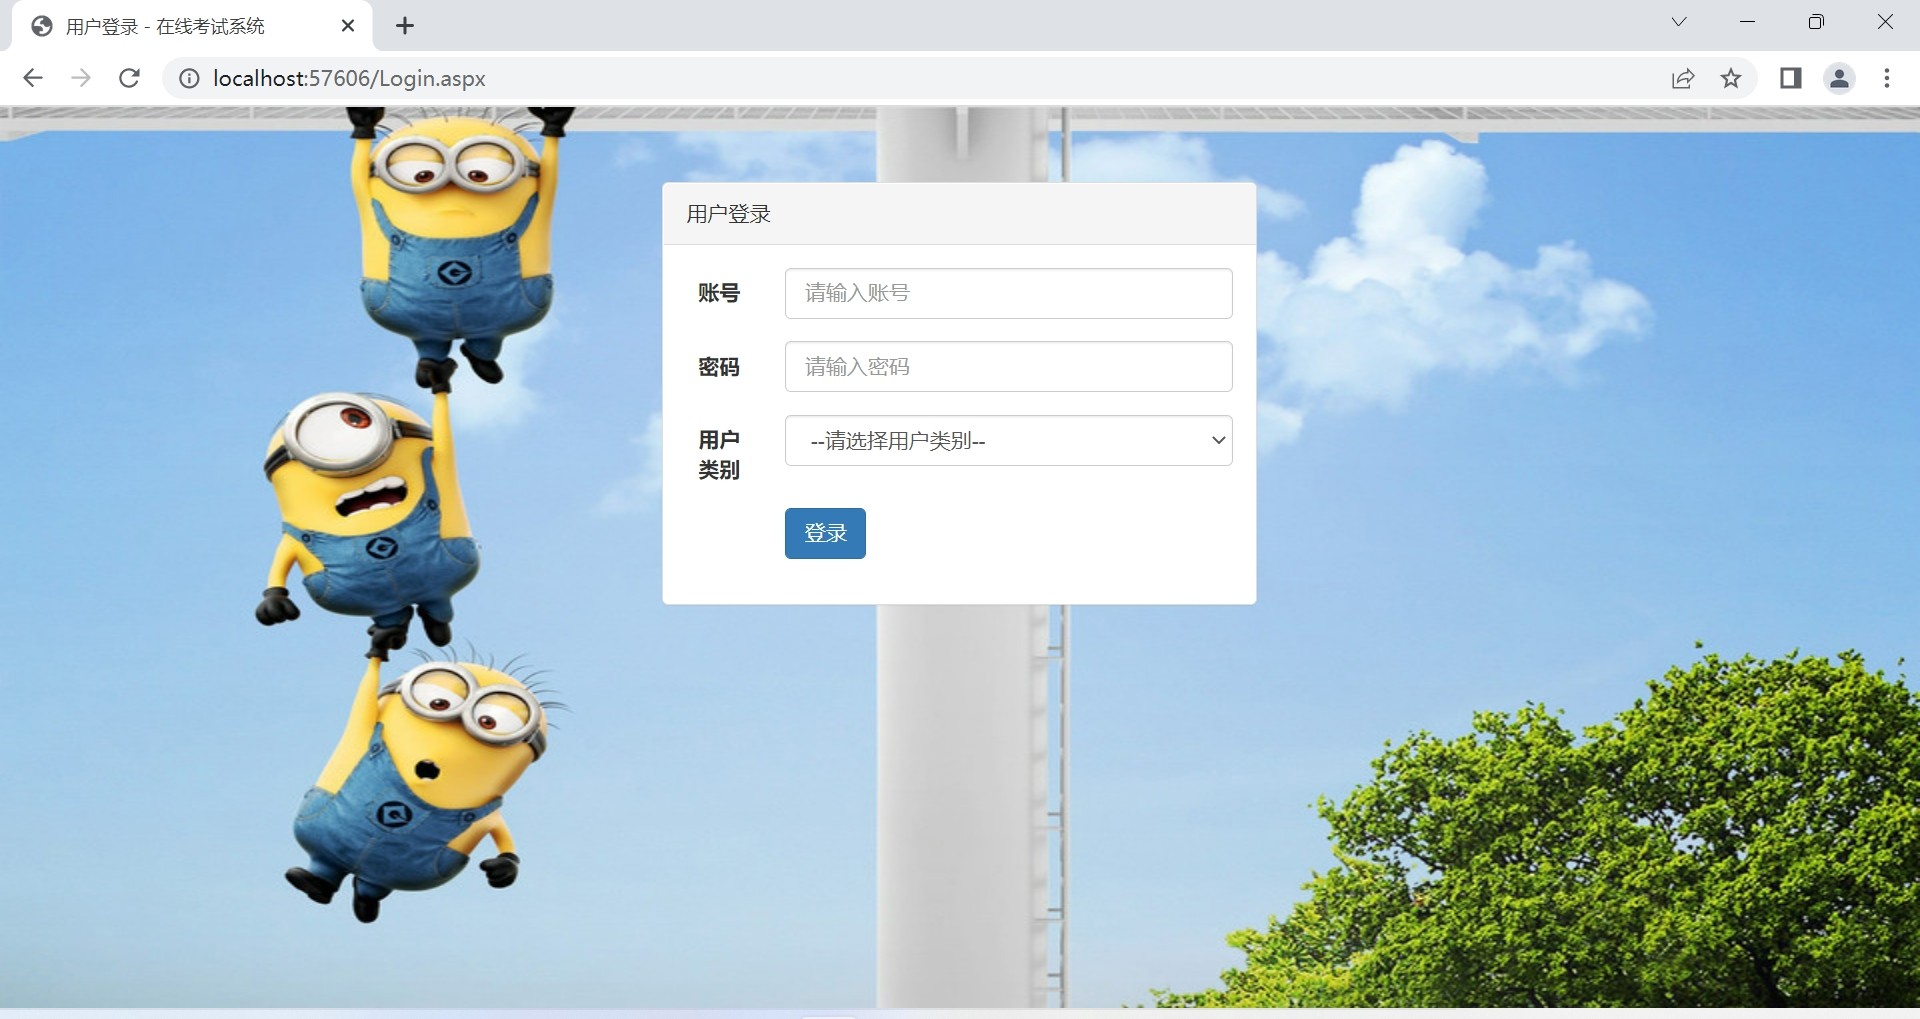Click the 账号 field label

tap(719, 293)
